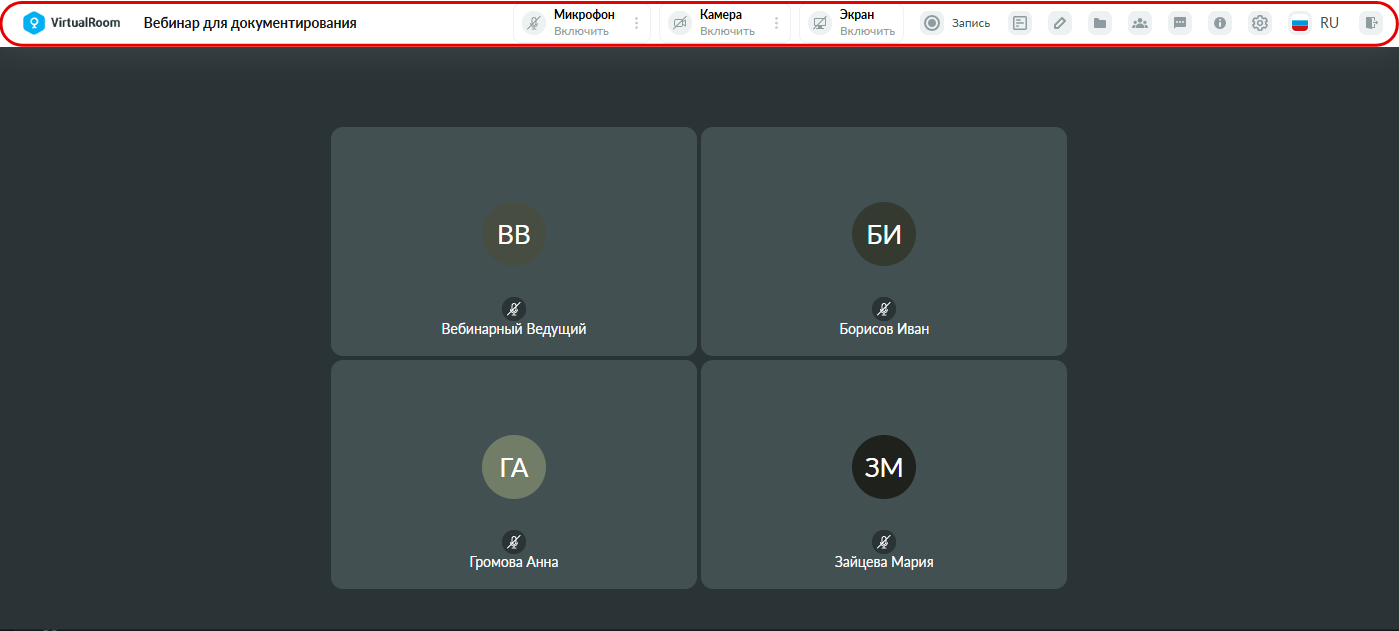Click the name Борисов Иван
This screenshot has width=1399, height=631.
[884, 329]
